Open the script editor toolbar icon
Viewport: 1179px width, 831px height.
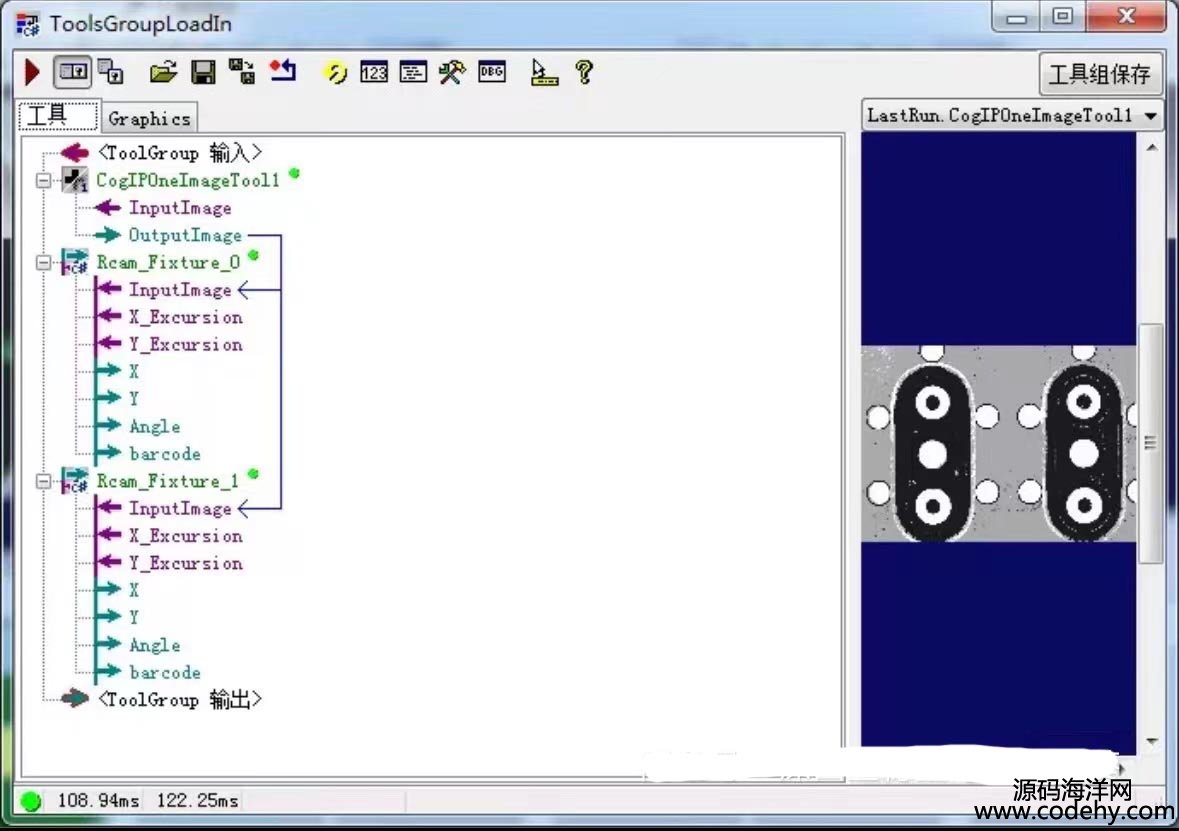413,72
